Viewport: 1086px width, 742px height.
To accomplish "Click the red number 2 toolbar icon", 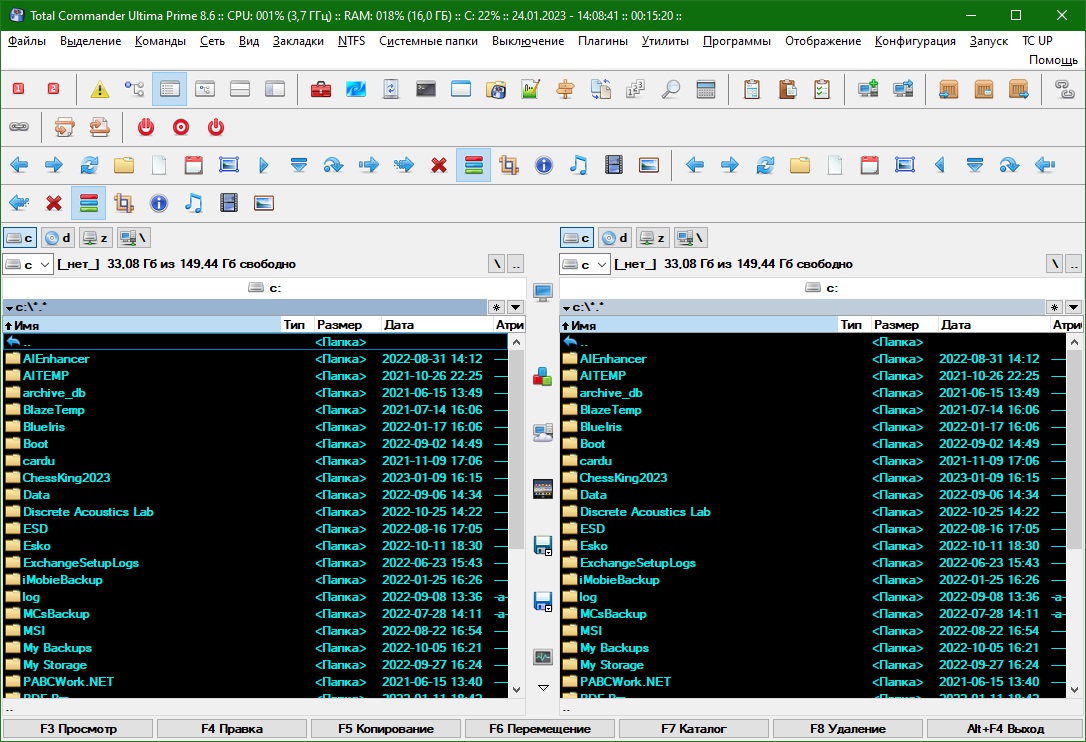I will (x=53, y=90).
